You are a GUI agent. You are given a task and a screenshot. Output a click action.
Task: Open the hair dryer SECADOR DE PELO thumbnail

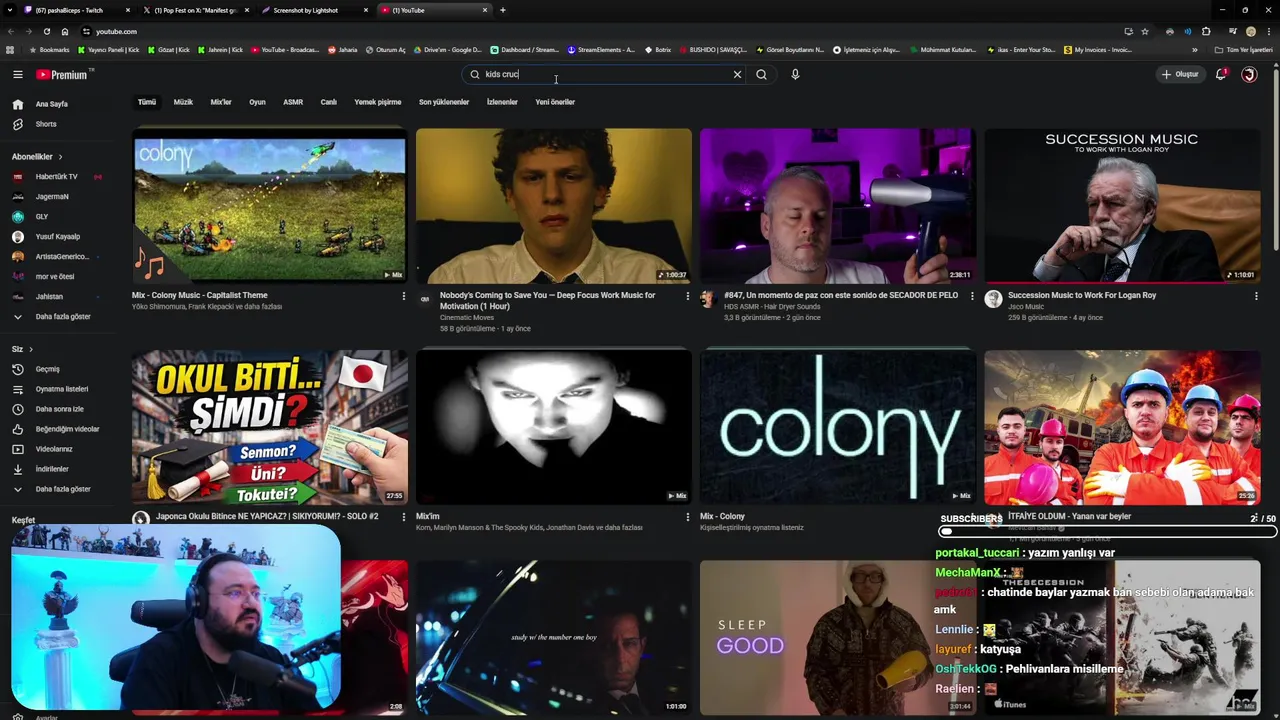pyautogui.click(x=838, y=206)
